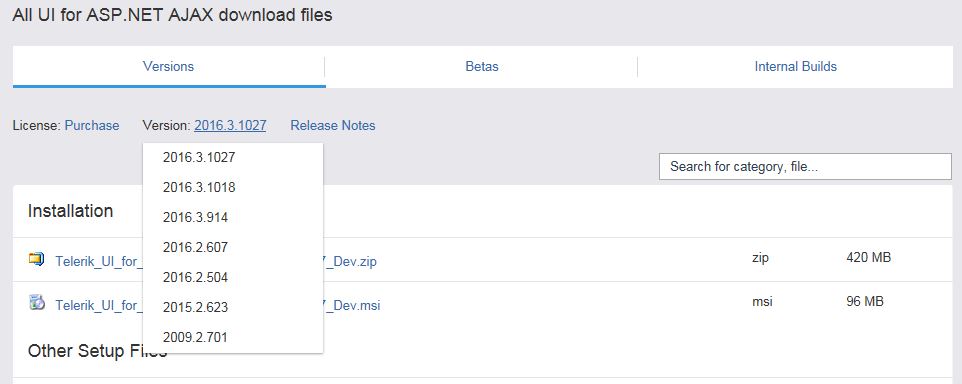Open the Release Notes link
Screen dimensions: 962x384
[x=333, y=126]
